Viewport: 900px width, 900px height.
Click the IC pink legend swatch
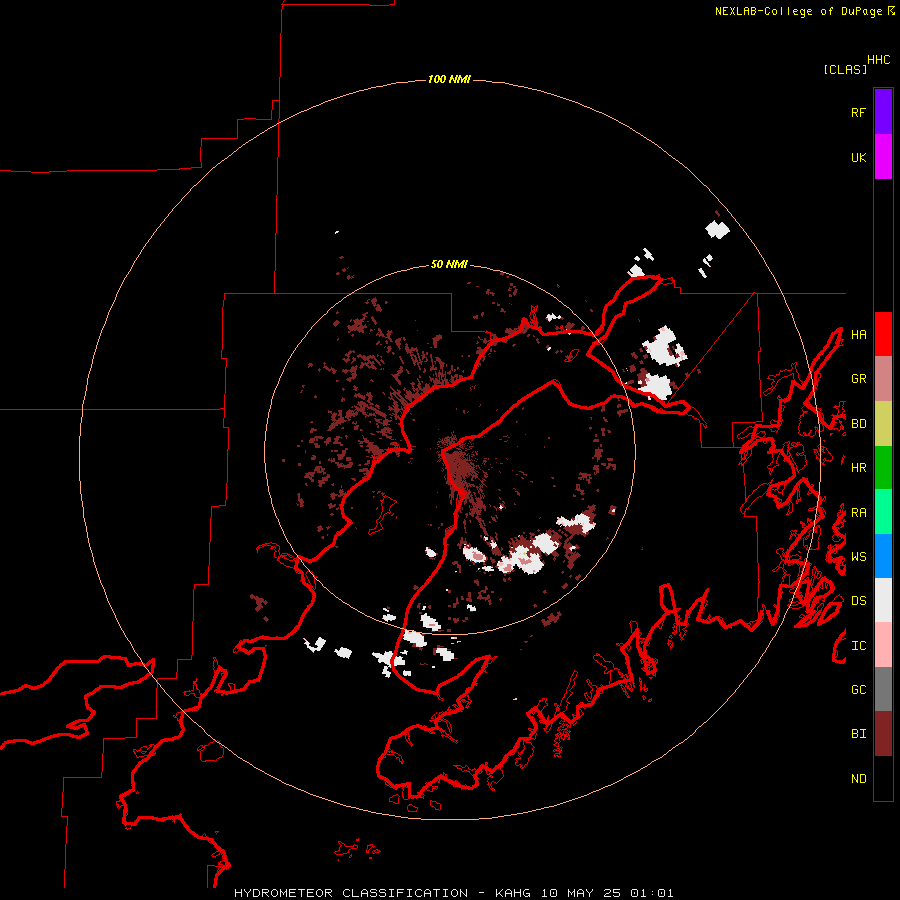[883, 645]
